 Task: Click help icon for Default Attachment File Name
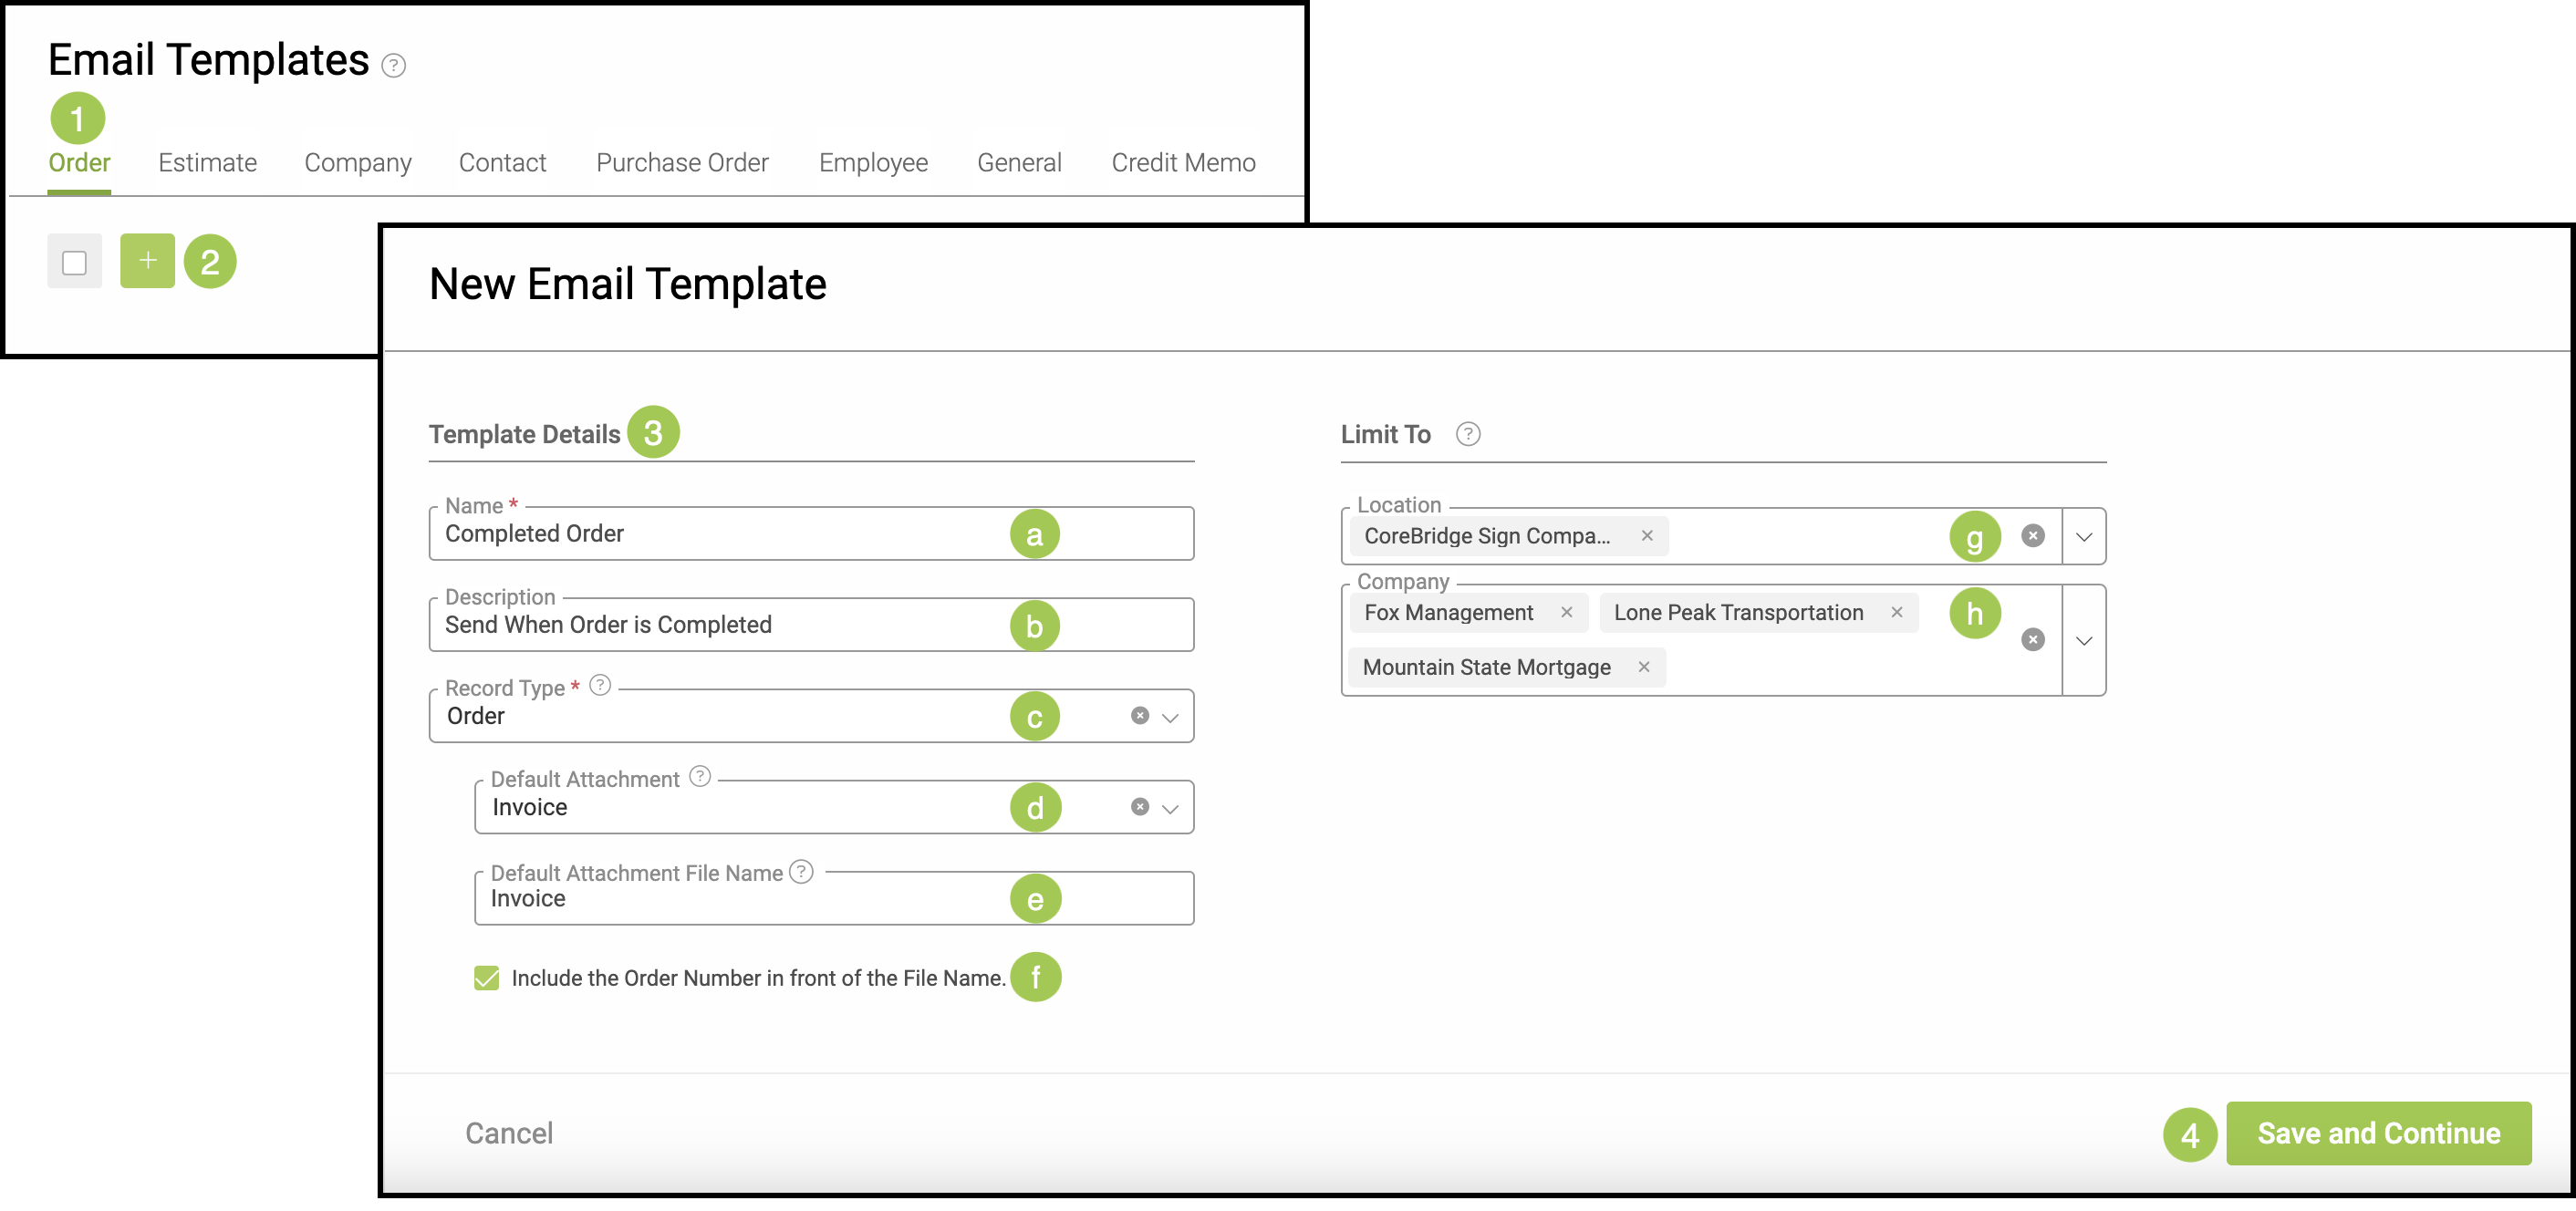[x=801, y=872]
